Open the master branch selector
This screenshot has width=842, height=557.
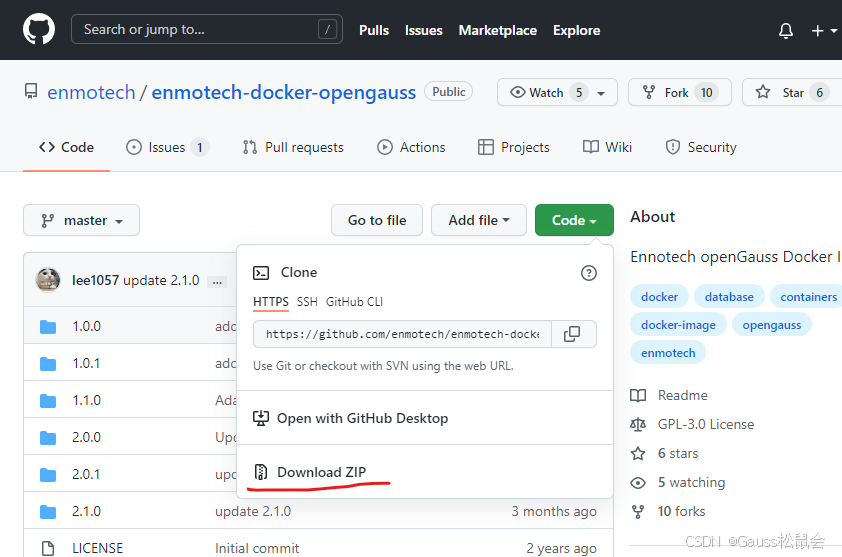pos(82,220)
